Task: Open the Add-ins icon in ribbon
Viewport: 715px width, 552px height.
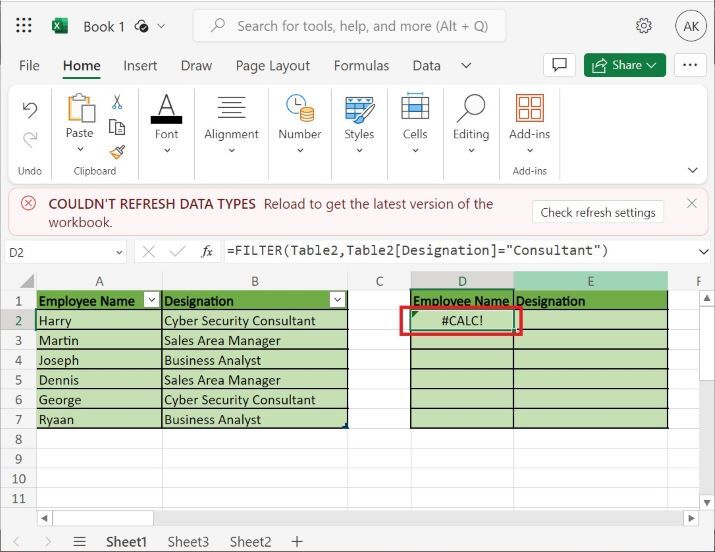Action: click(529, 108)
